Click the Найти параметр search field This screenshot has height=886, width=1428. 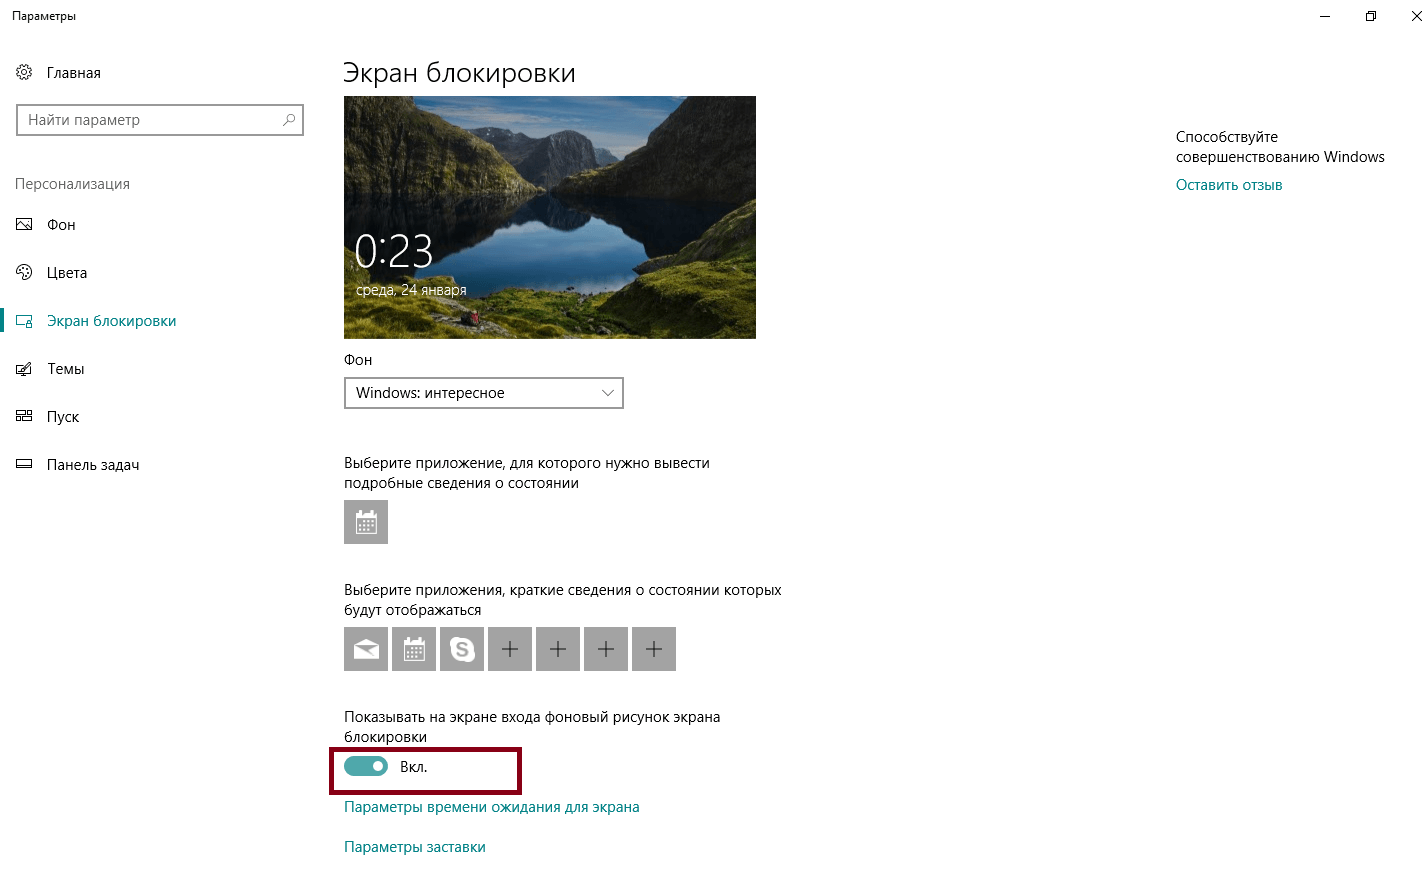tap(160, 120)
